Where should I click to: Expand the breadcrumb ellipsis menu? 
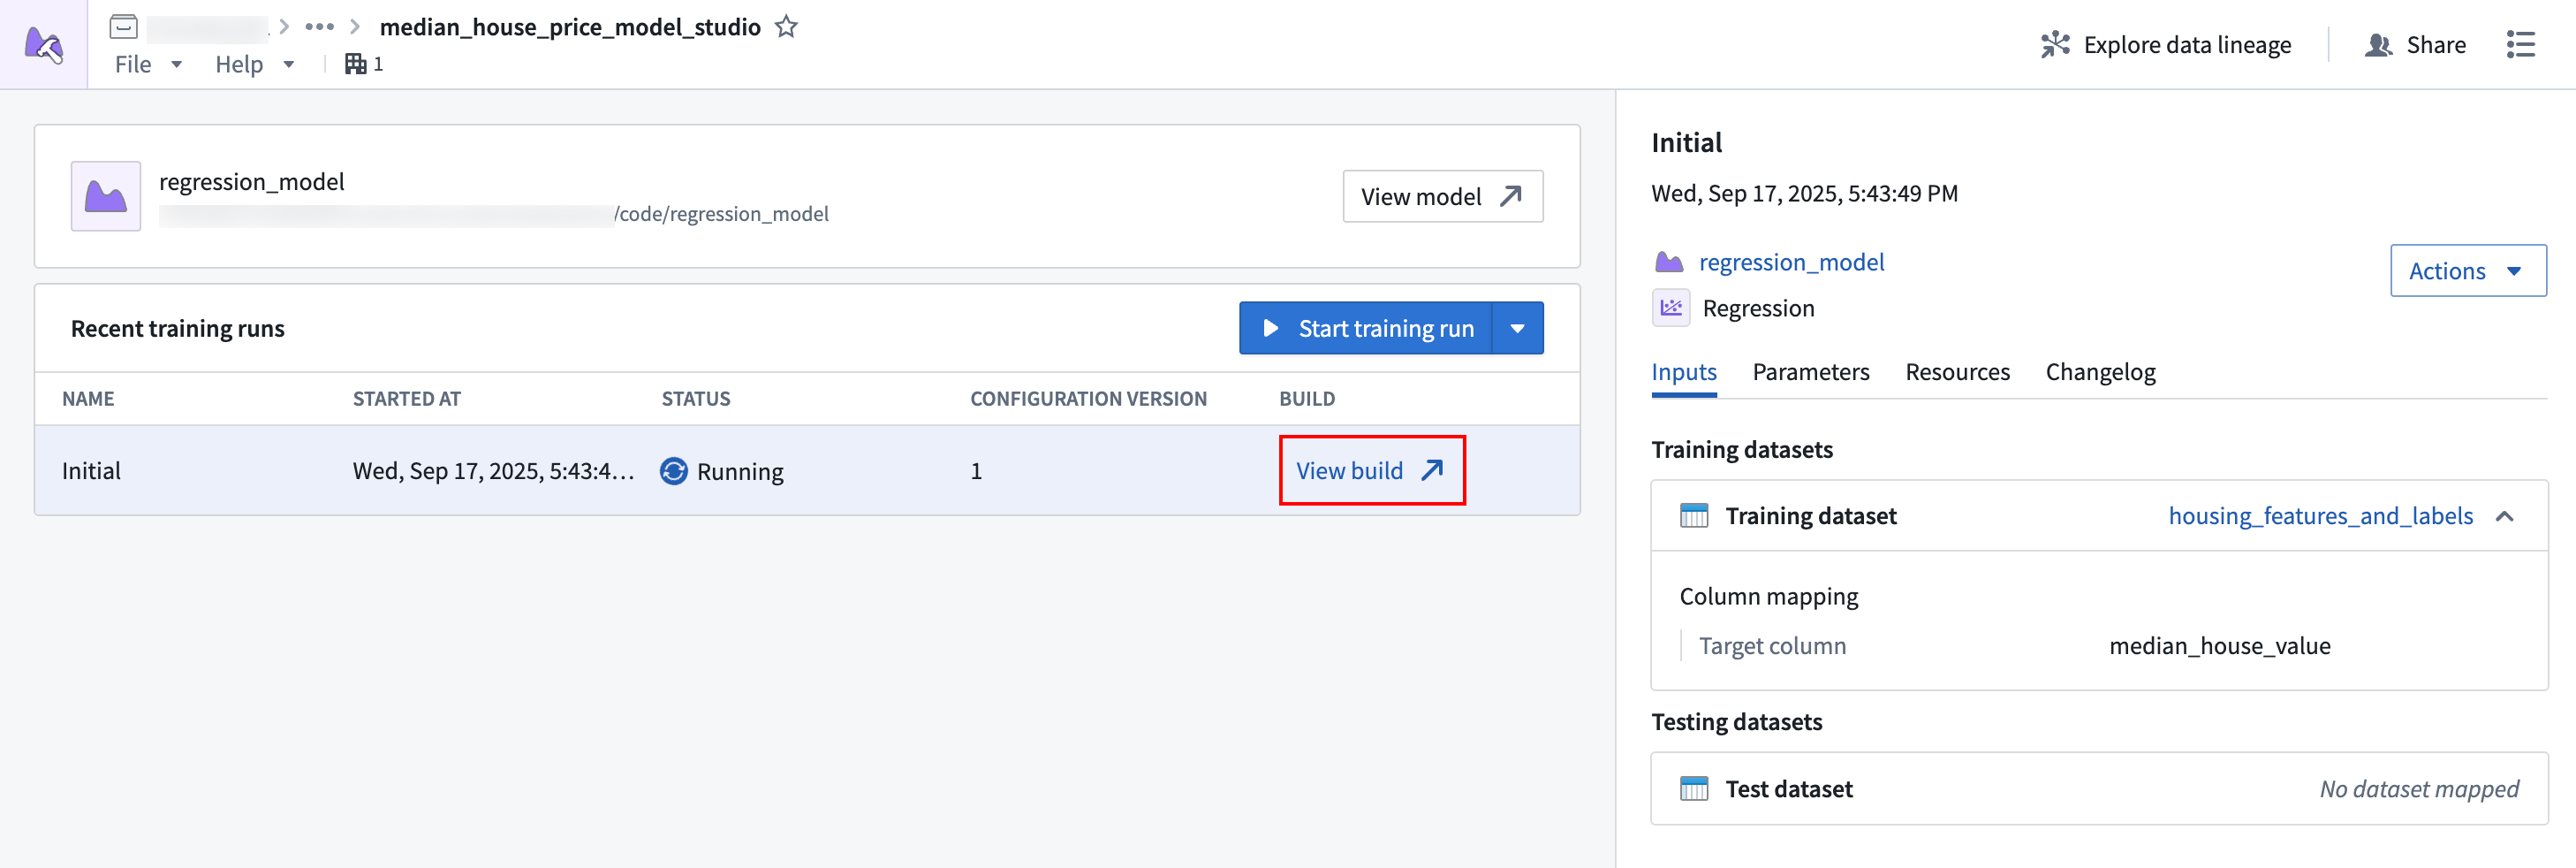(319, 27)
